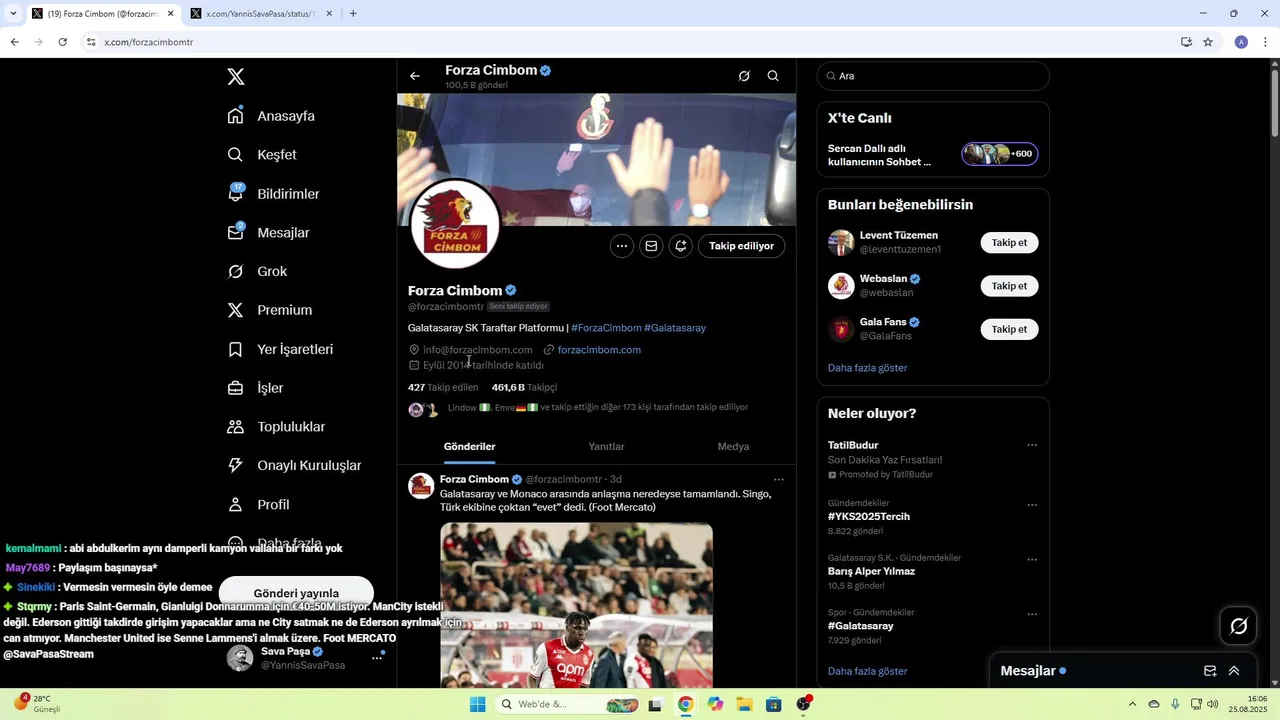Screen dimensions: 1280x720
Task: Open options for Barış Alper Yılmaz trend
Action: pyautogui.click(x=1032, y=559)
